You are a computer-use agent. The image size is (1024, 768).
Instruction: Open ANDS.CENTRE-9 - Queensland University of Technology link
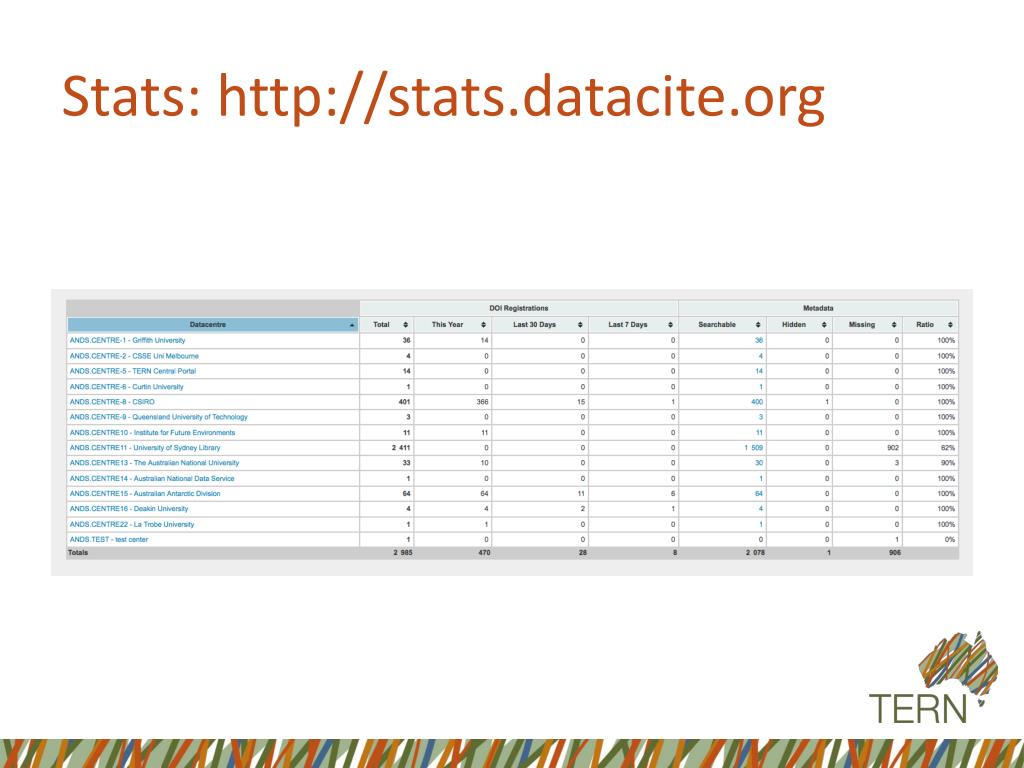[159, 417]
